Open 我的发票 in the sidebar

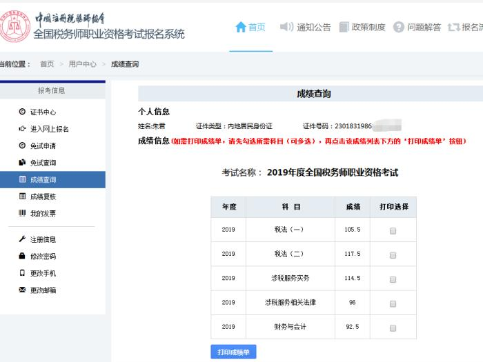pyautogui.click(x=43, y=213)
